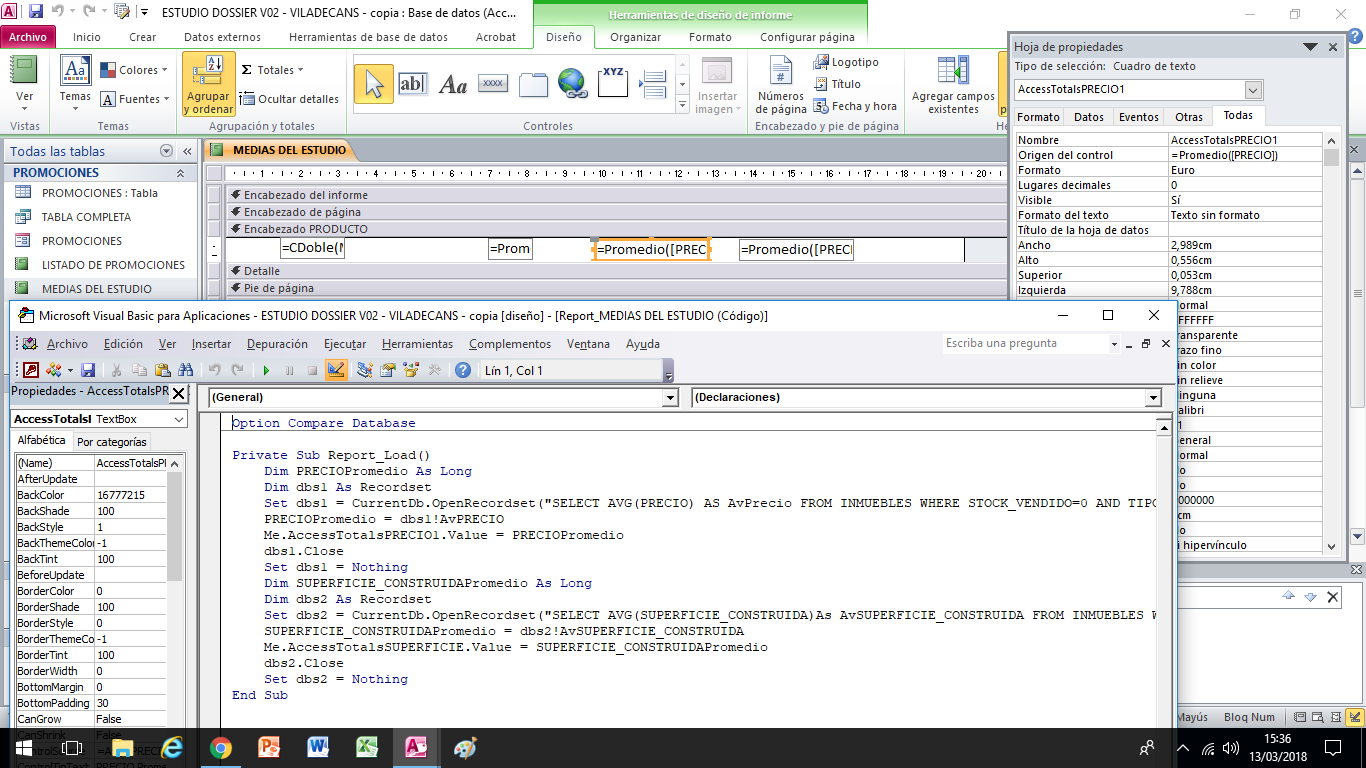The image size is (1366, 768).
Task: Run the macro with the green play icon
Action: (x=266, y=370)
